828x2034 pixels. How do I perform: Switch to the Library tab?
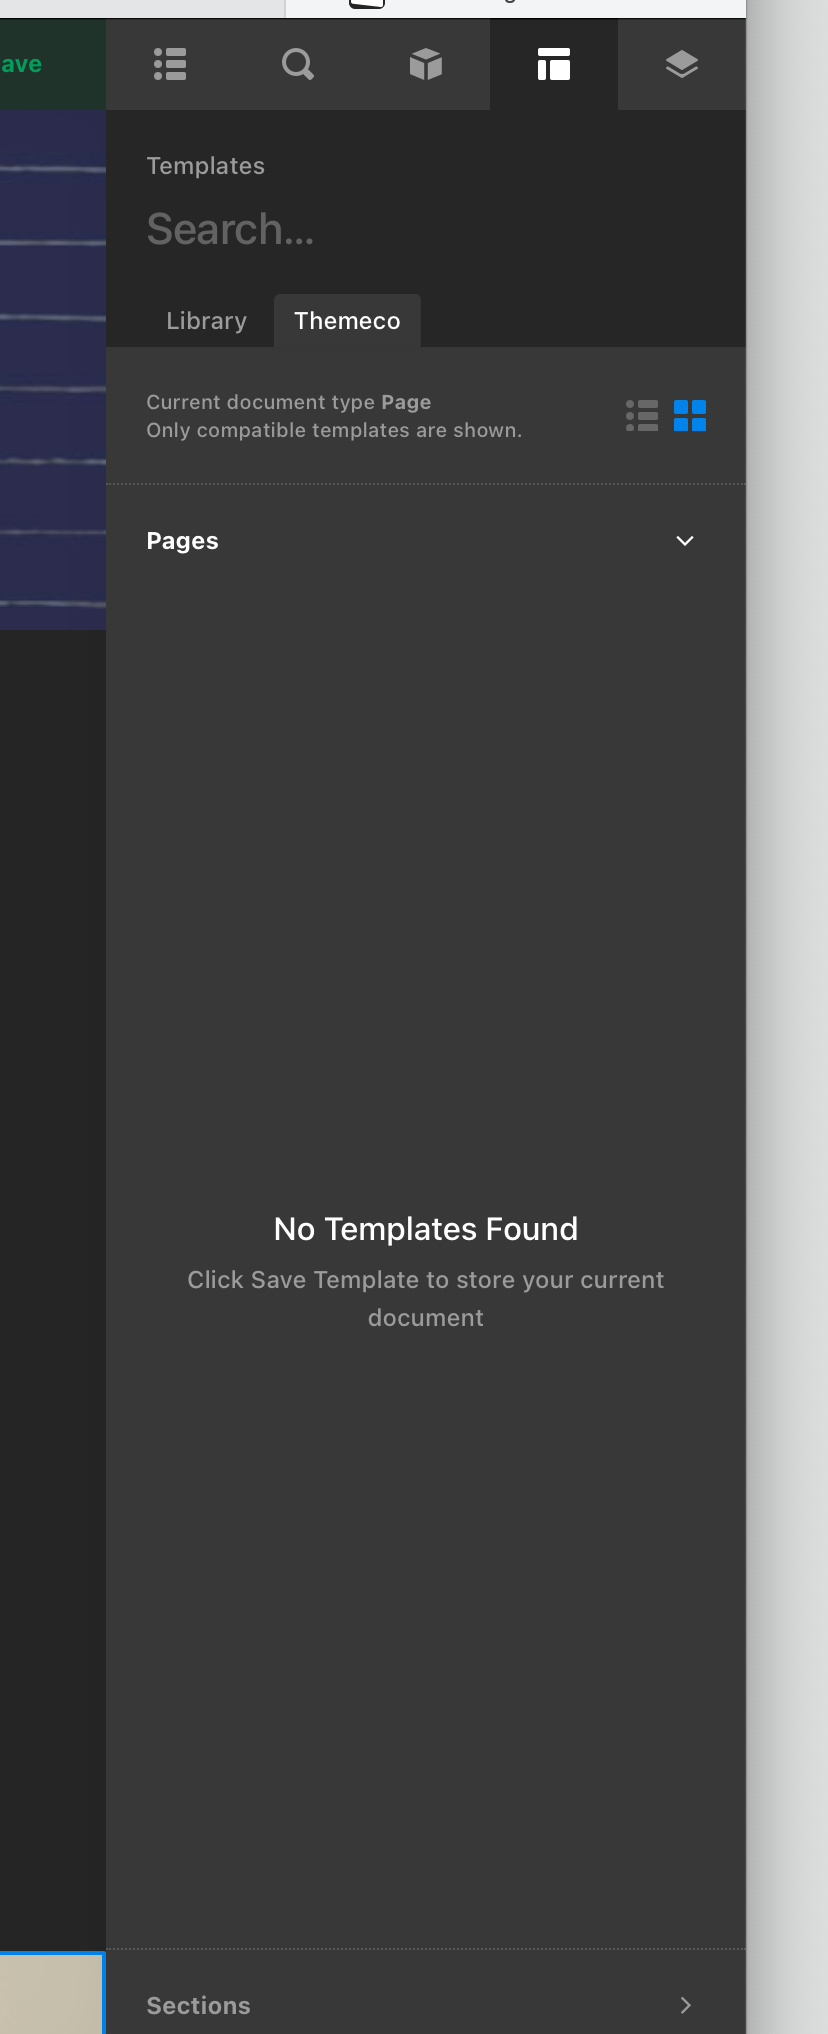click(206, 321)
